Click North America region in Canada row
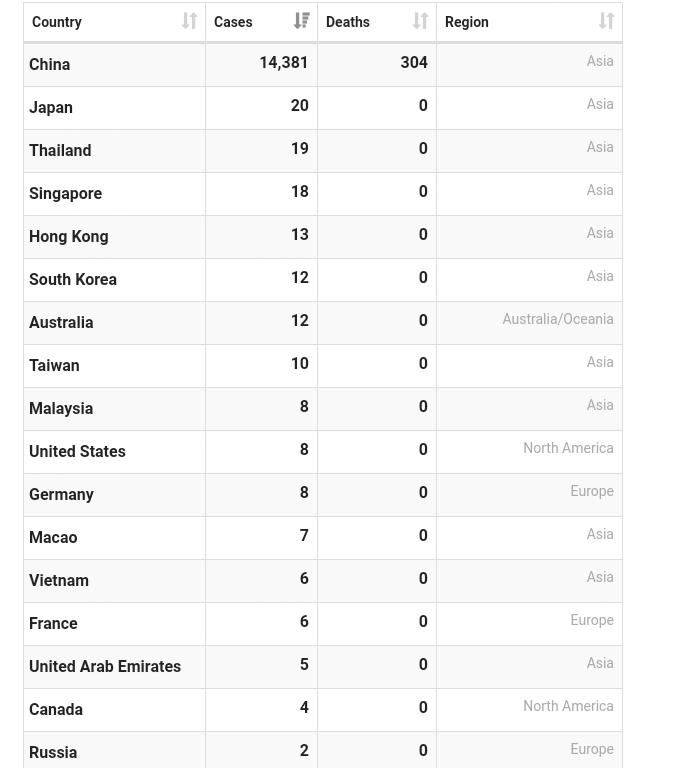The height and width of the screenshot is (768, 683). pos(568,707)
